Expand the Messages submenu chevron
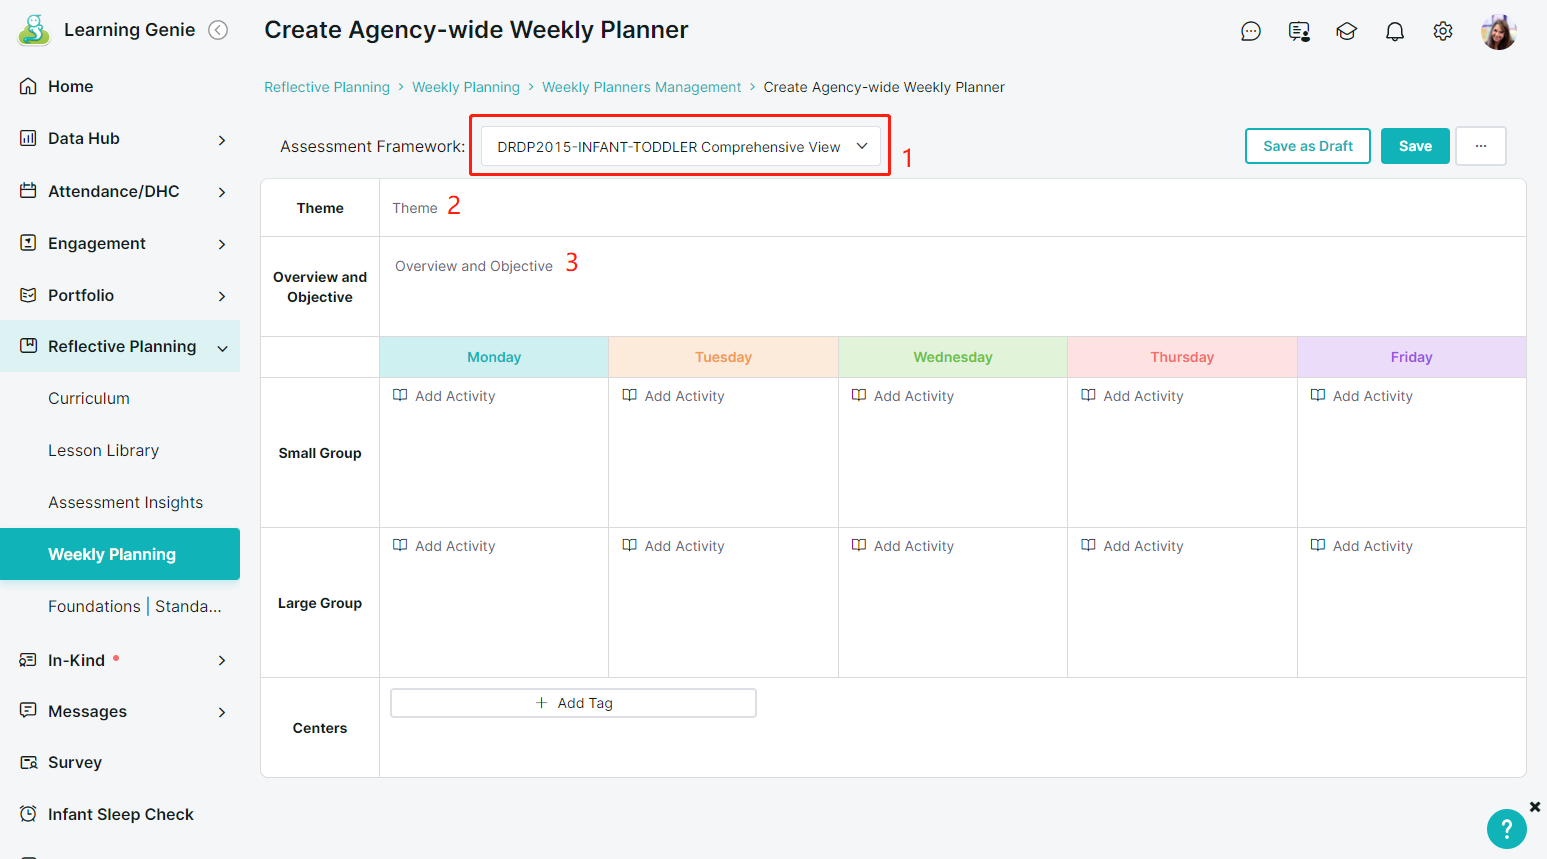 222,712
